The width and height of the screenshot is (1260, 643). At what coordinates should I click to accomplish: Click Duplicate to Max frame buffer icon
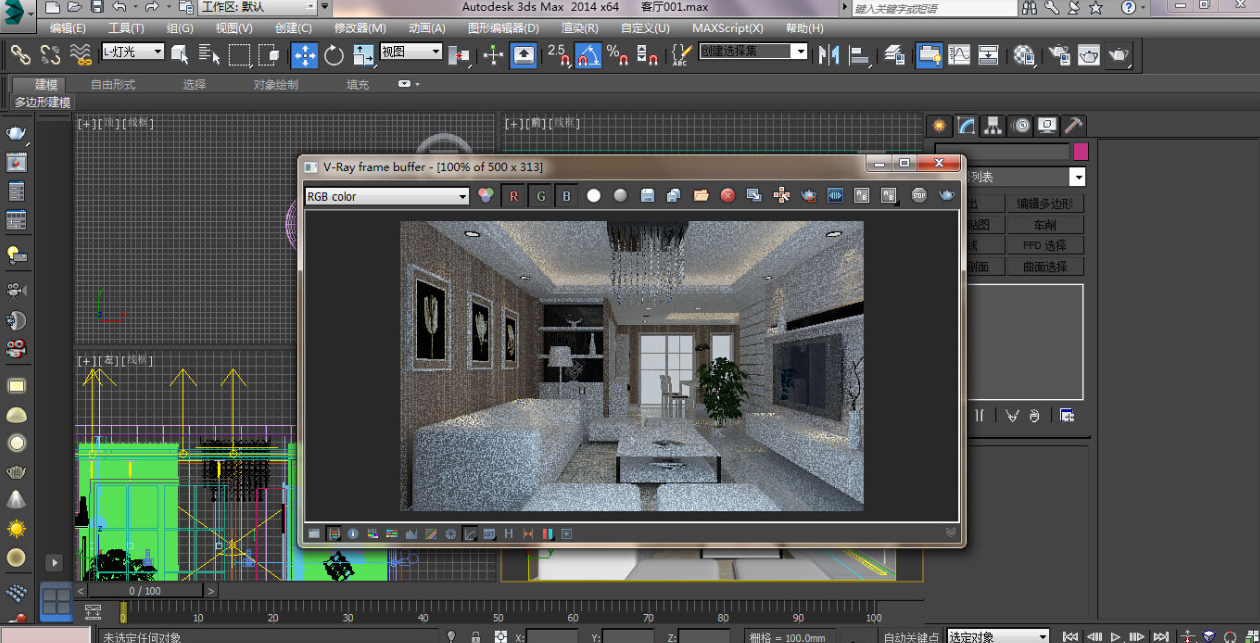point(754,195)
